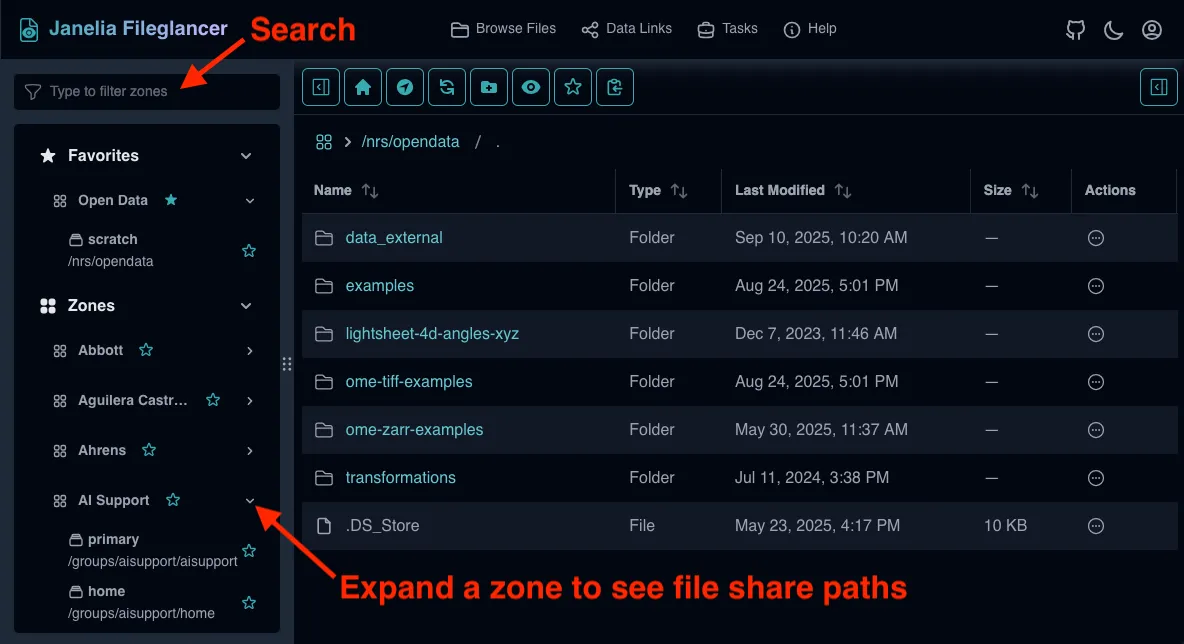
Task: Open the GitHub icon in header
Action: (x=1076, y=30)
